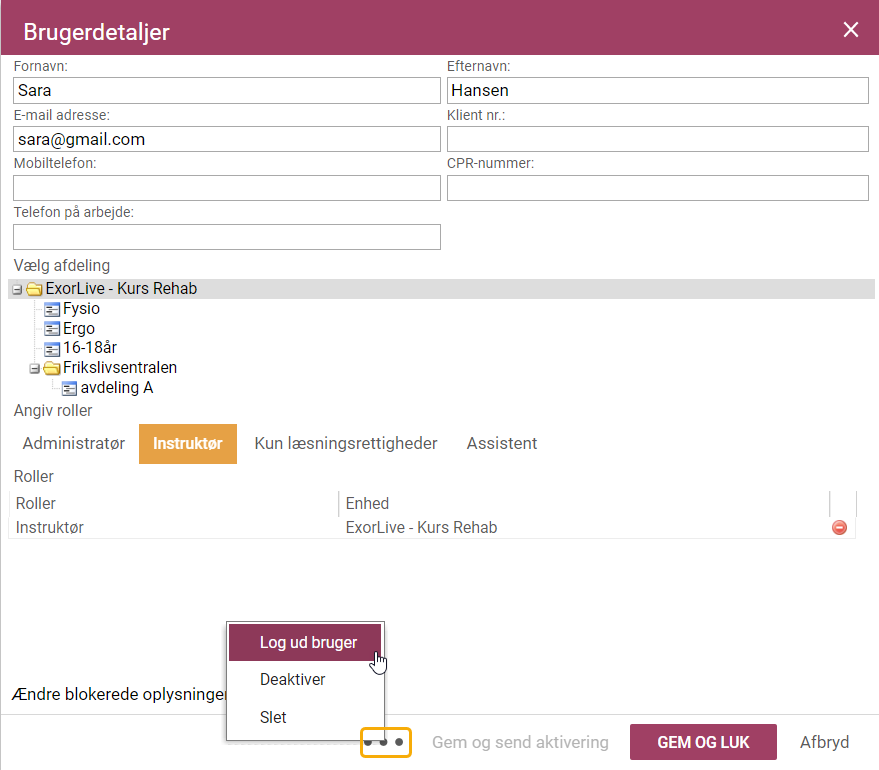Select Log ud bruger from the menu
This screenshot has width=879, height=770.
point(305,642)
